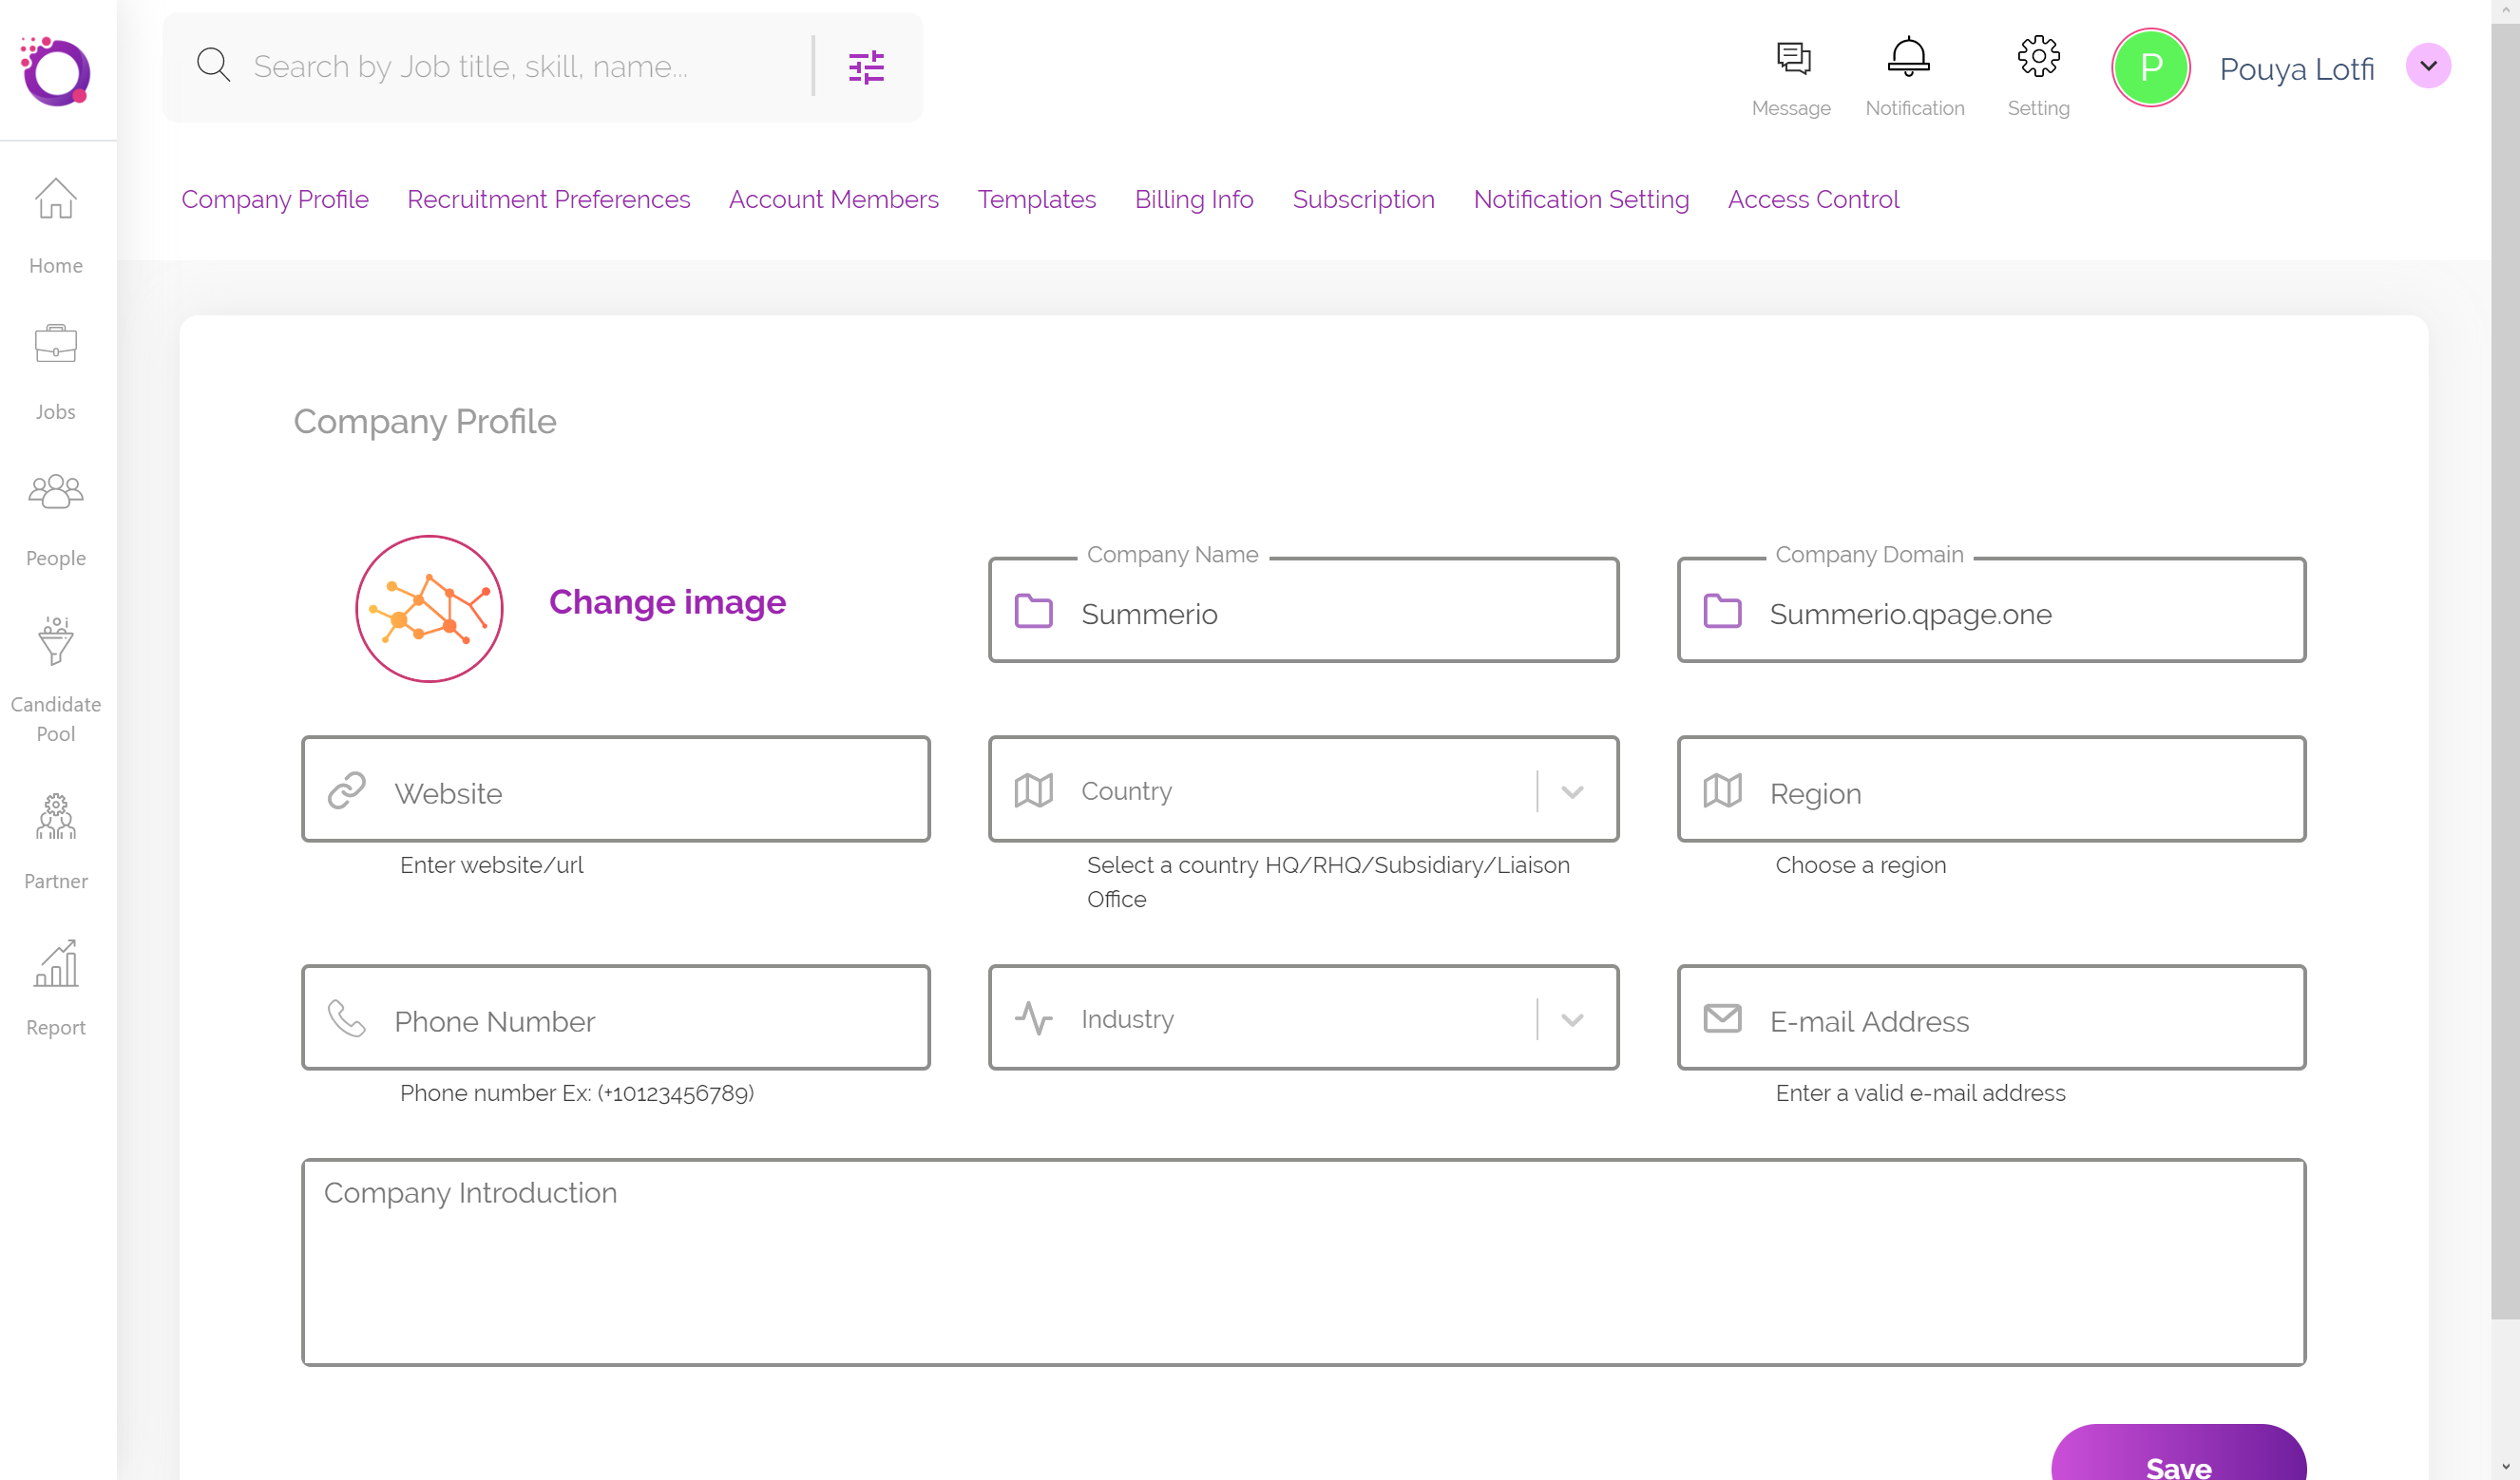
Task: Expand the Pouya Lotfi user menu arrow
Action: point(2428,67)
